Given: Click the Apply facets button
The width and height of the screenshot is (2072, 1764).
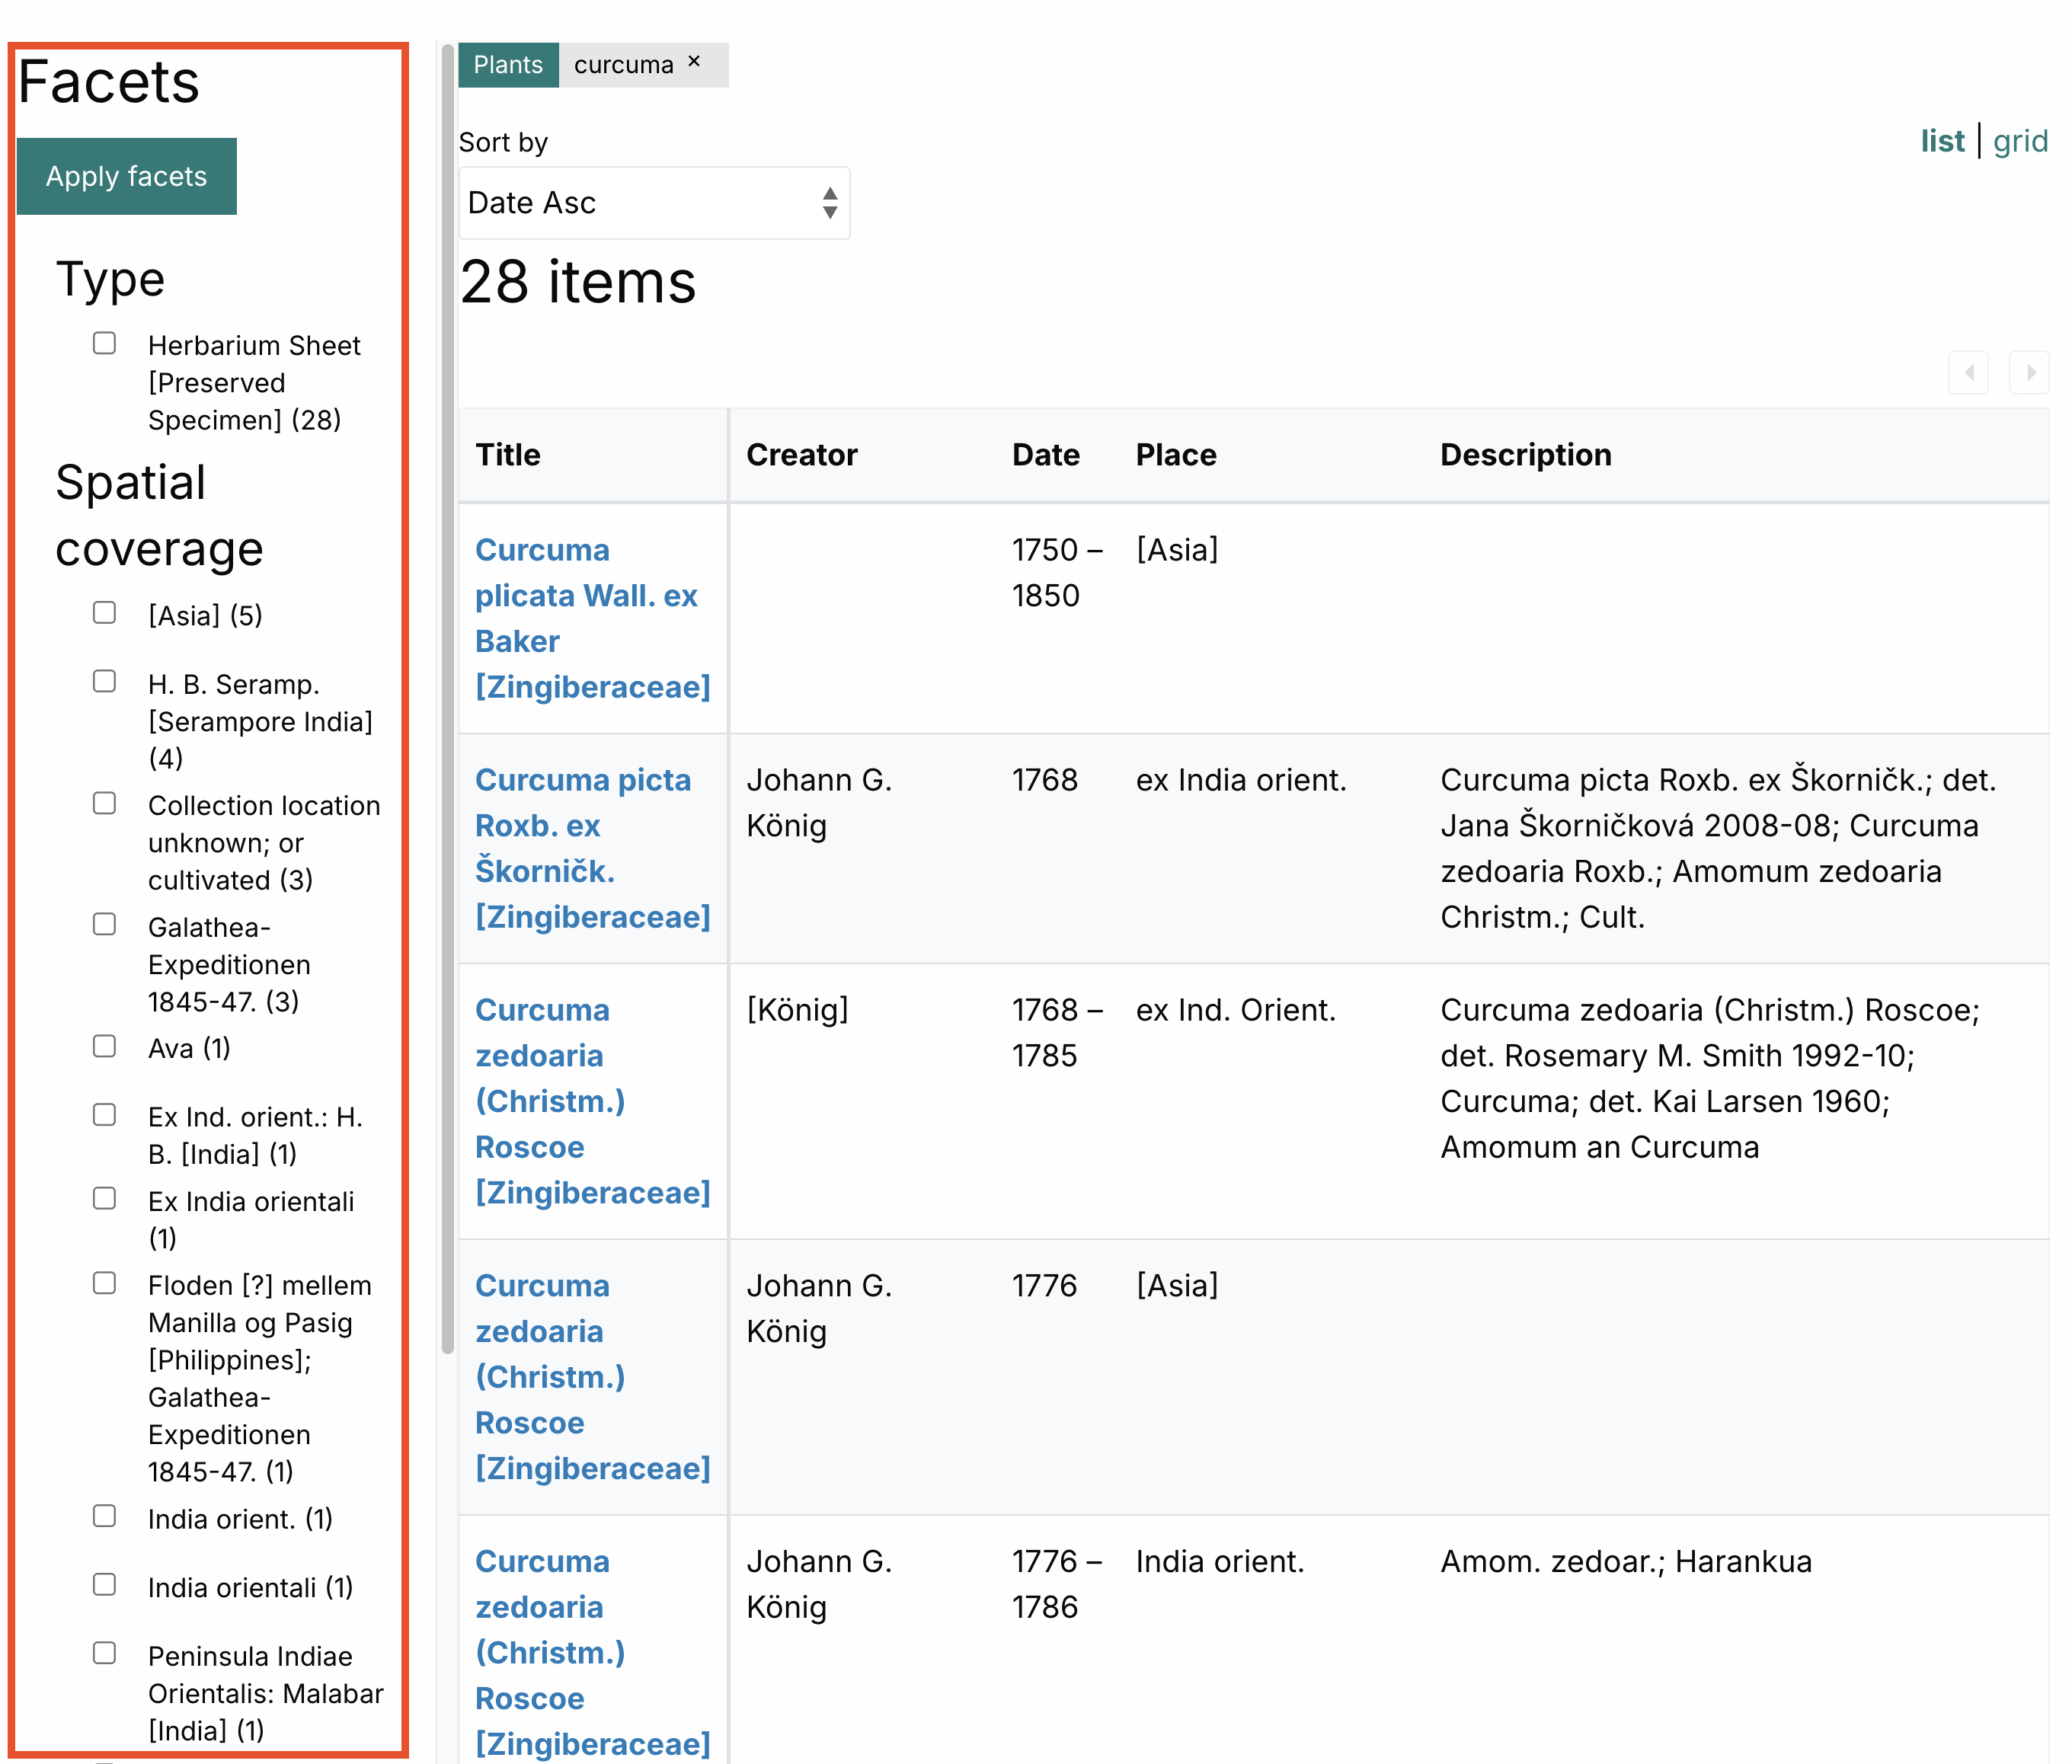Looking at the screenshot, I should point(127,177).
